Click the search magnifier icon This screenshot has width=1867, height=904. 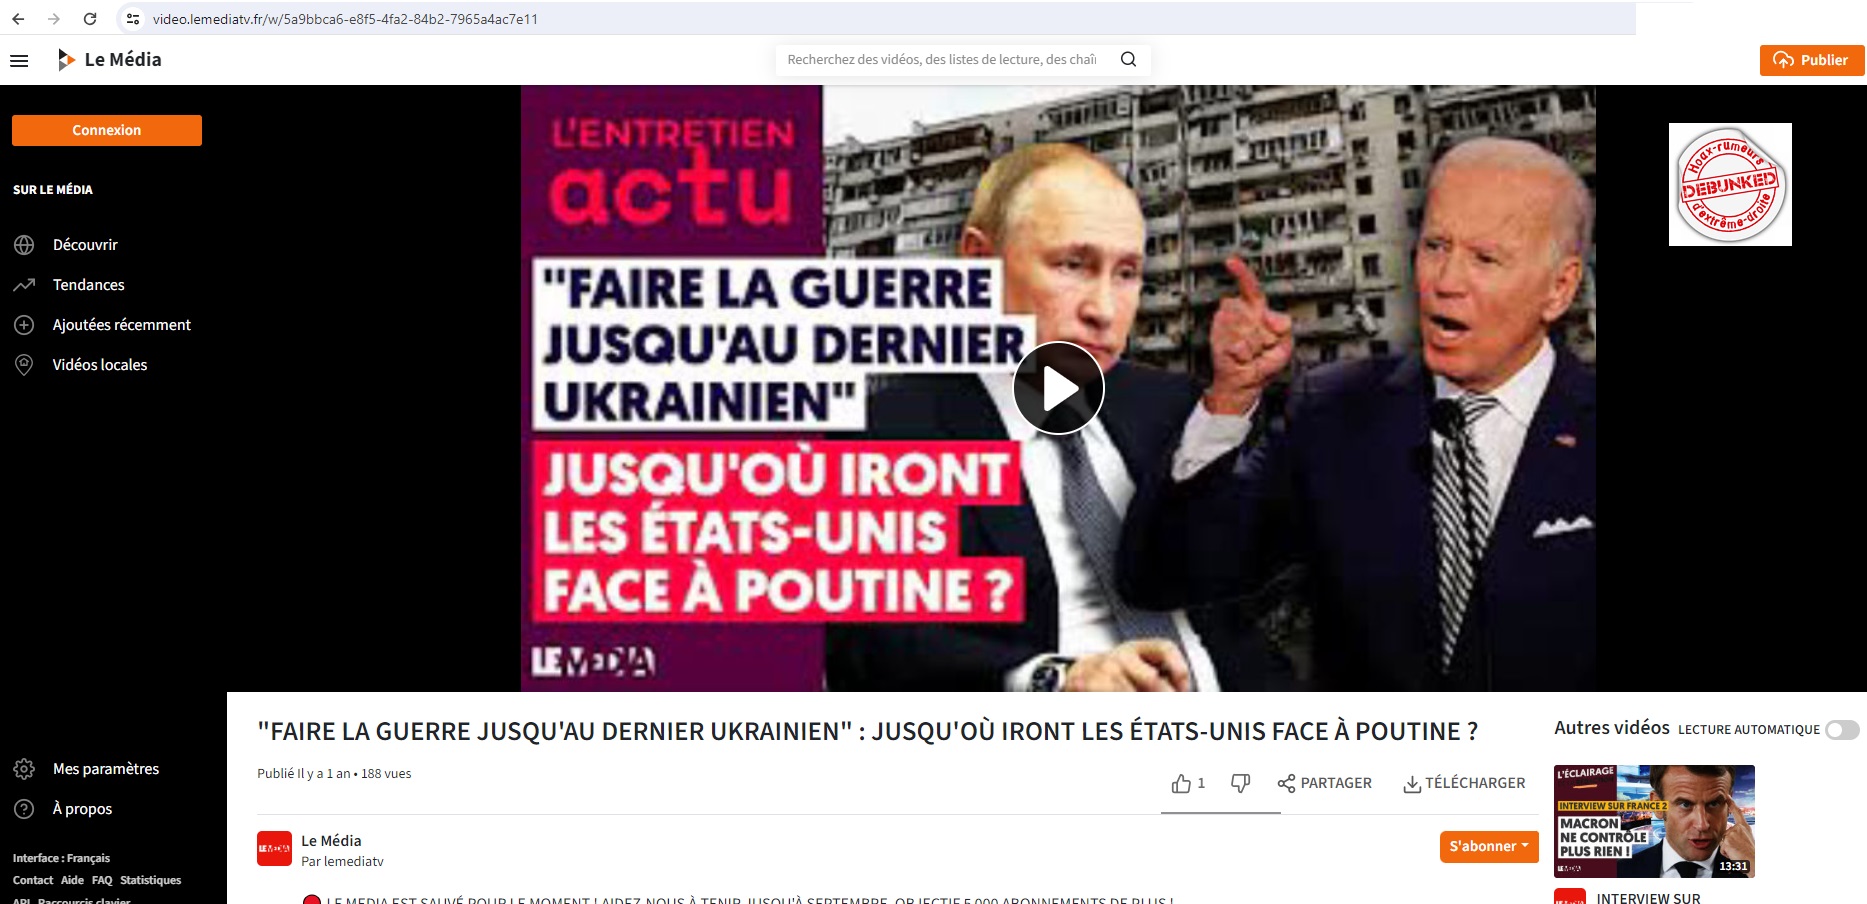(x=1128, y=59)
